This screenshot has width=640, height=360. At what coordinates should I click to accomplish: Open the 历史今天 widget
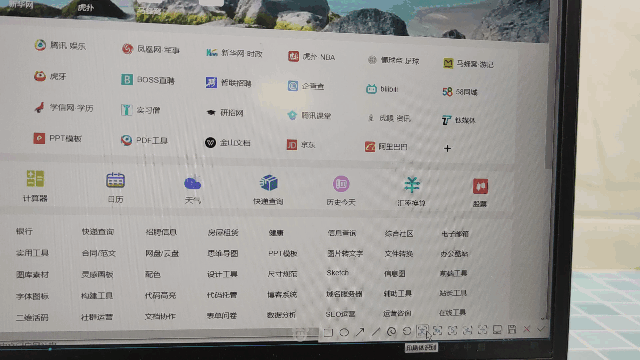(x=341, y=191)
